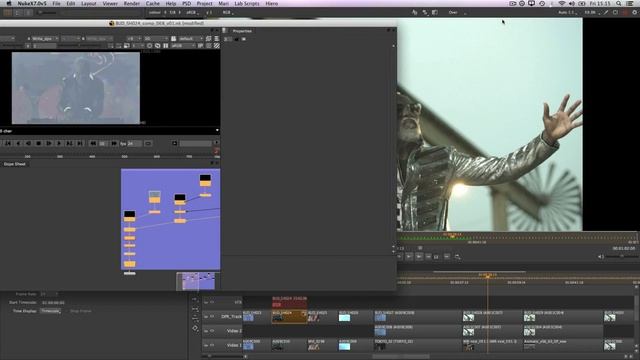Adjust the Hiero player volume slider

pos(622,257)
